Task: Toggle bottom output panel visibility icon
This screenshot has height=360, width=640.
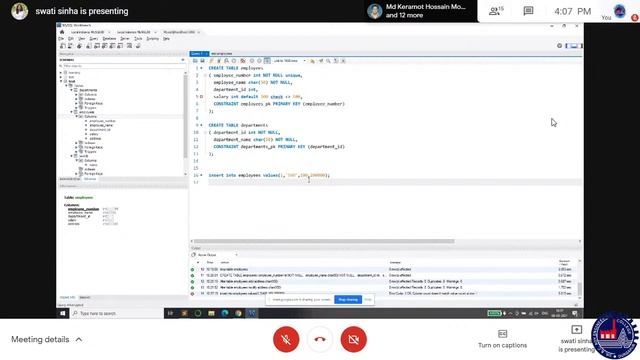Action: [x=574, y=46]
